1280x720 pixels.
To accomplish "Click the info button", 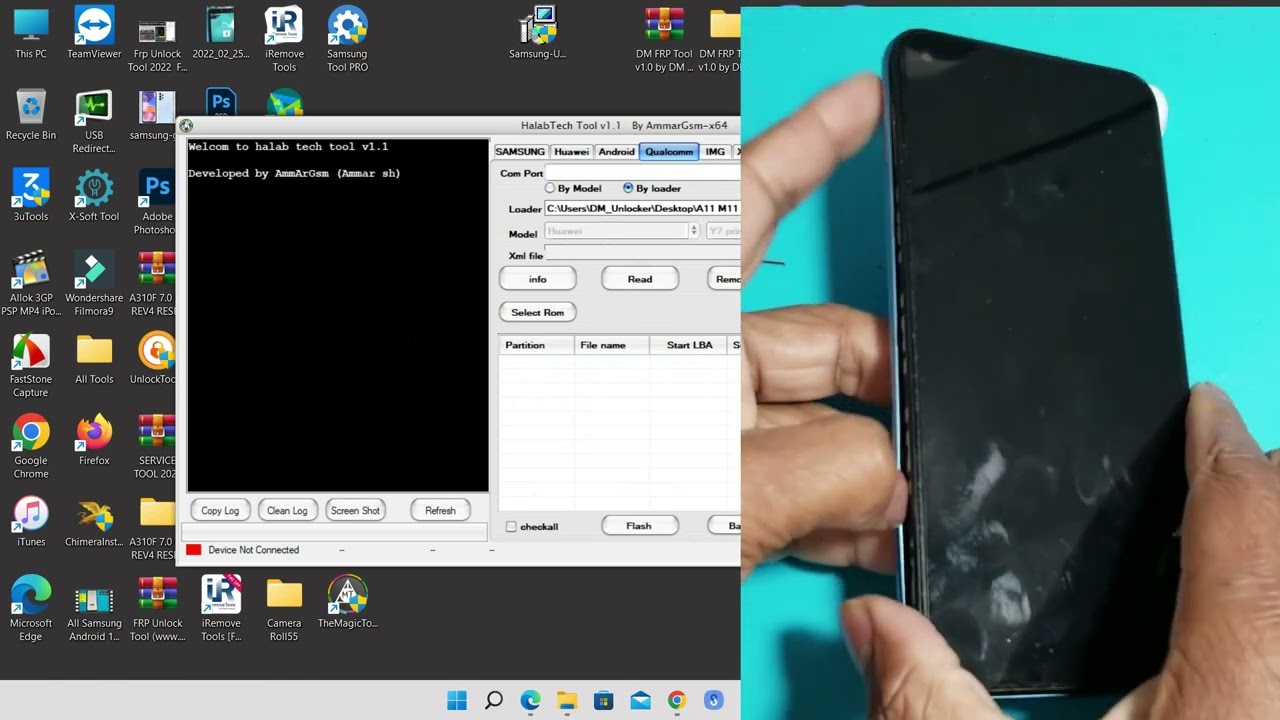I will click(x=538, y=279).
